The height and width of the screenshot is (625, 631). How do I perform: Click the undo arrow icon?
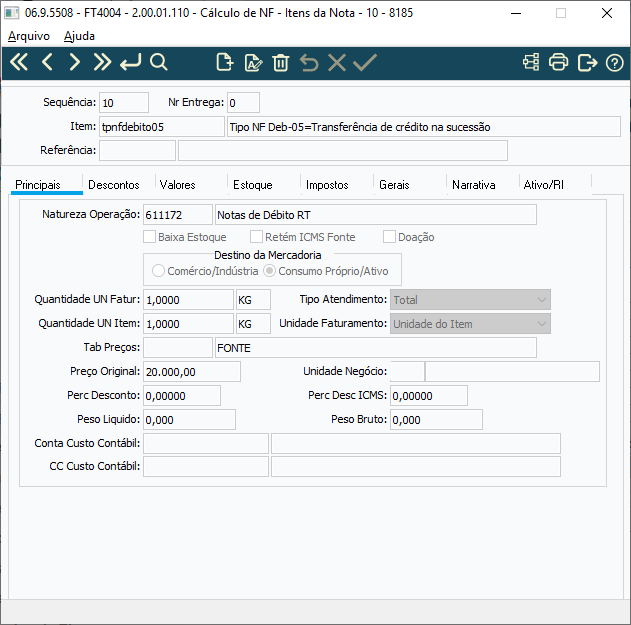309,62
